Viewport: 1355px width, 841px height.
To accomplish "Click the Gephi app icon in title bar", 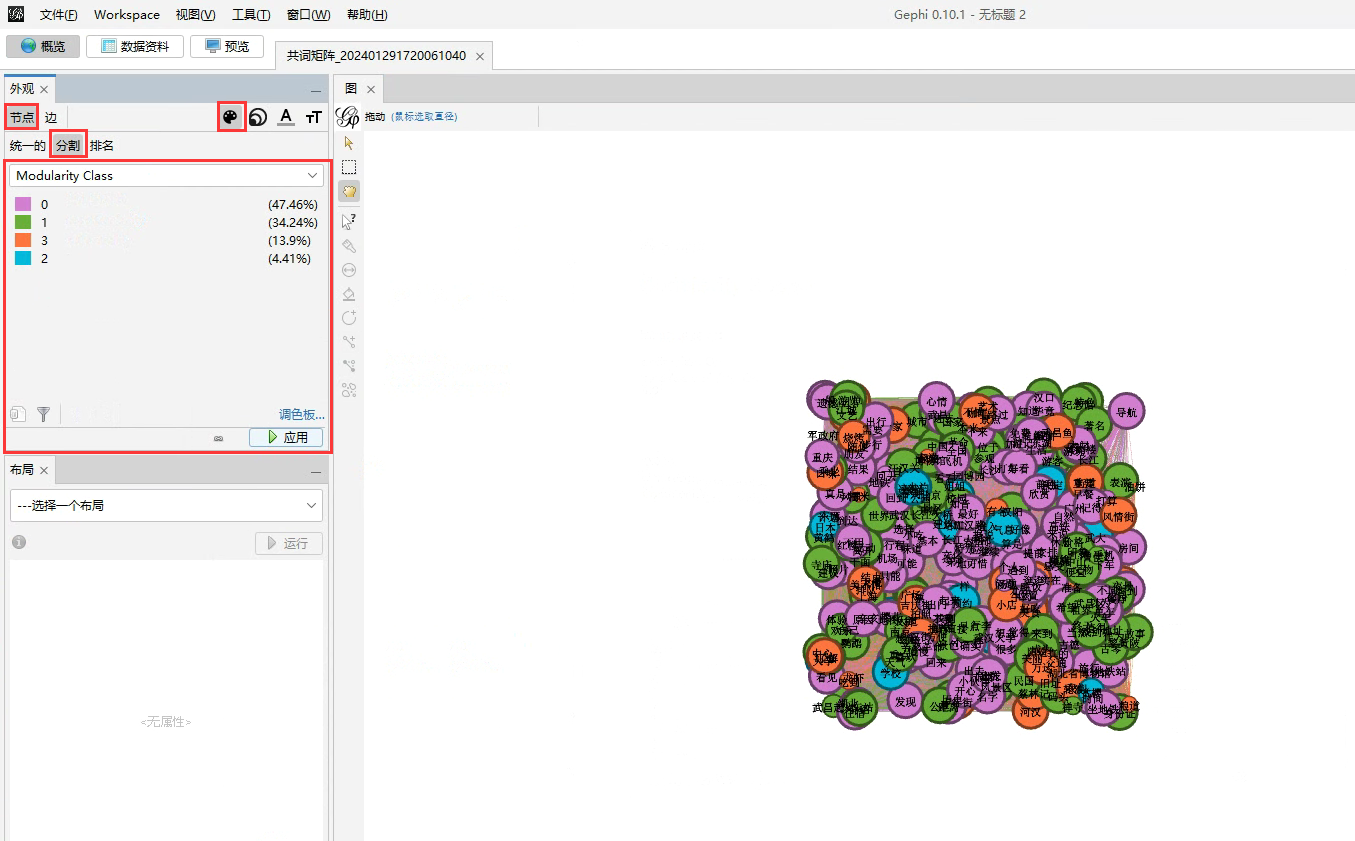I will (x=16, y=14).
